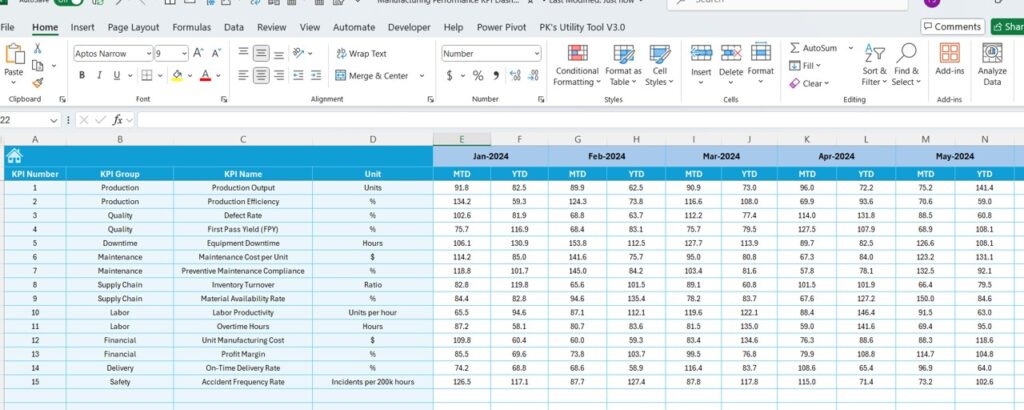
Task: Switch to the Page Layout tab
Action: click(133, 27)
